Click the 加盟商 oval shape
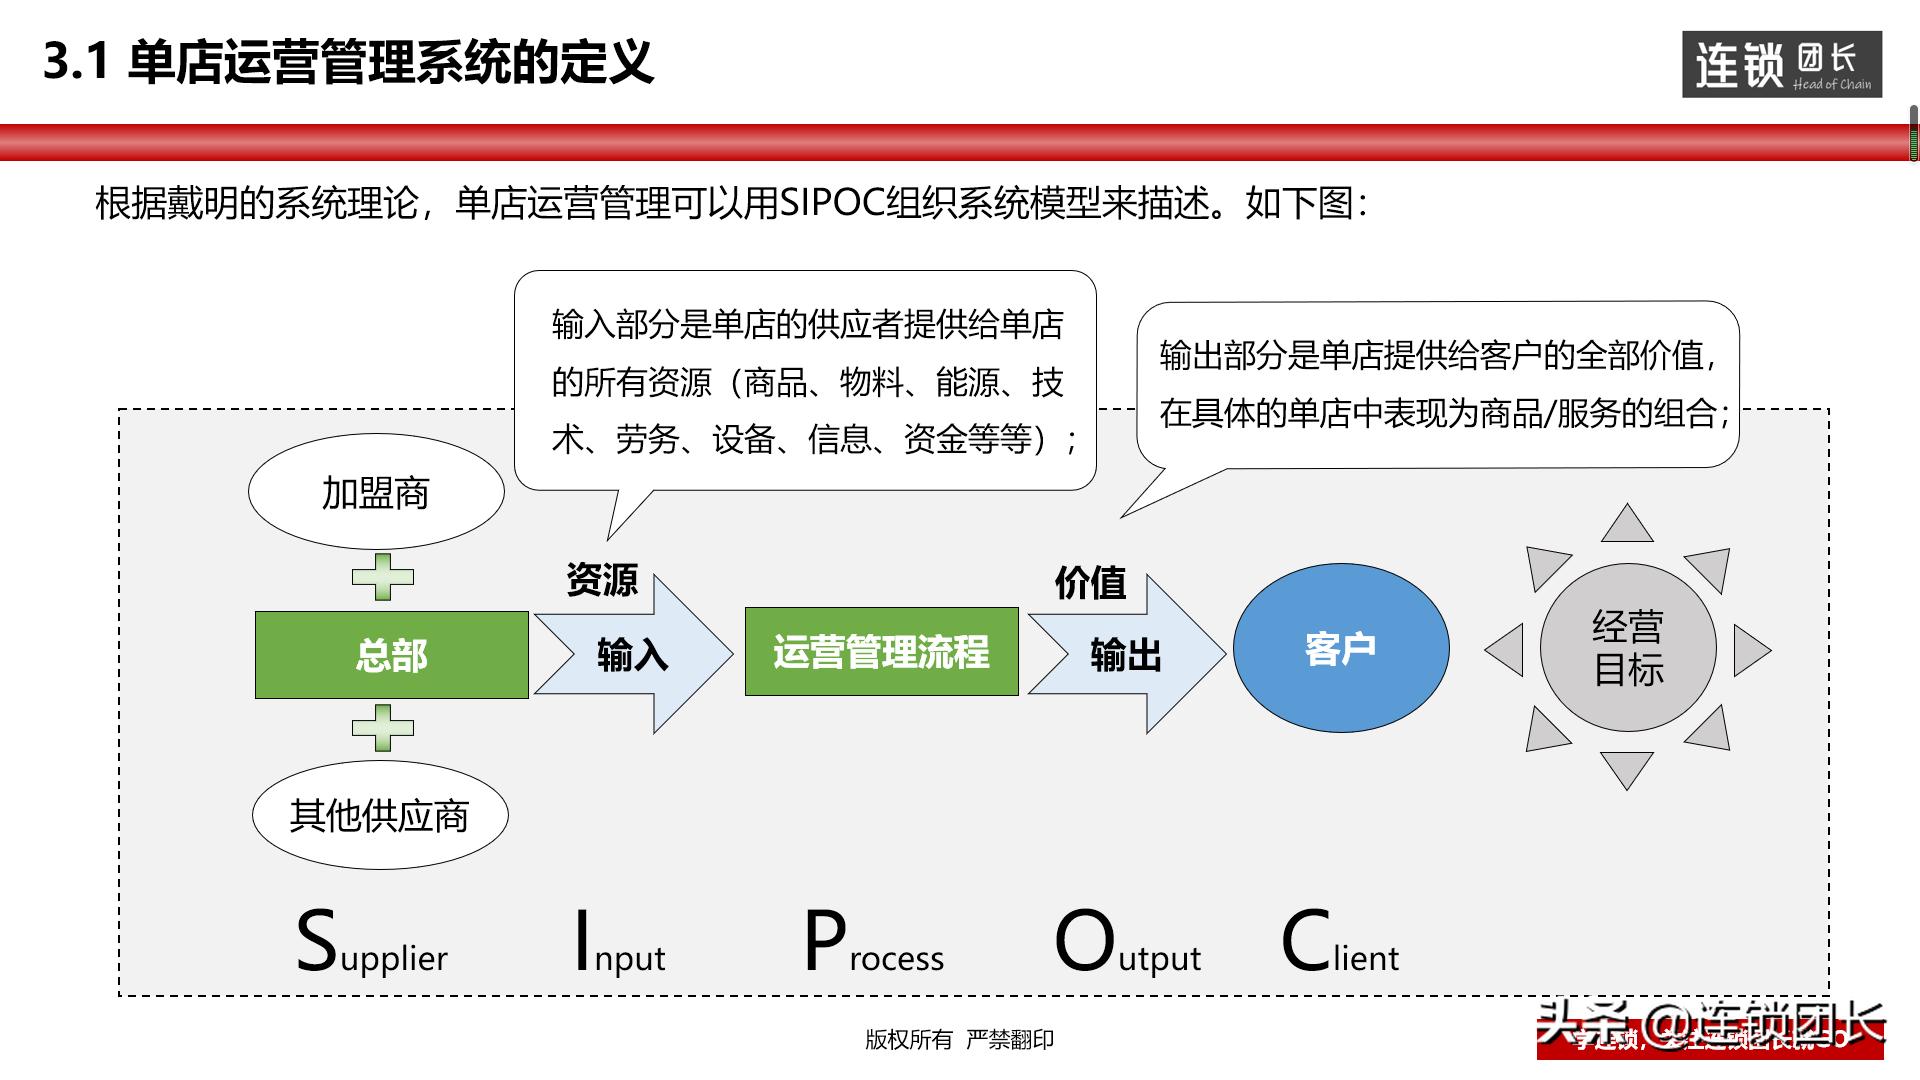1920x1080 pixels. 375,492
